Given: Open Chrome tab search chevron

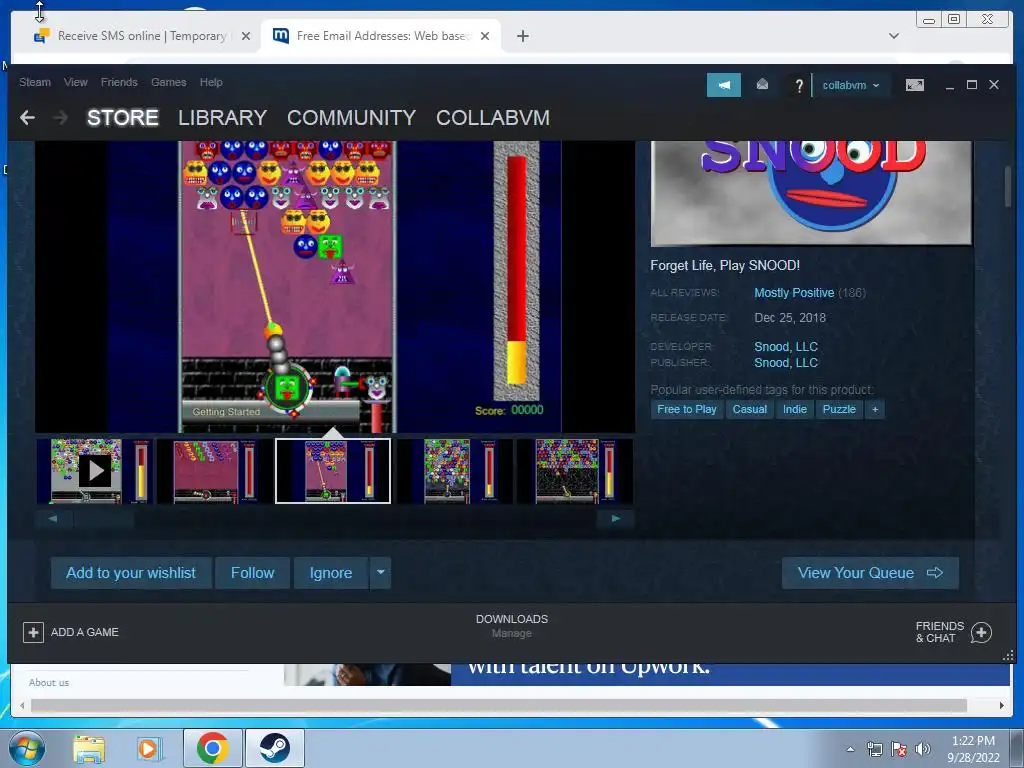Looking at the screenshot, I should pyautogui.click(x=893, y=36).
